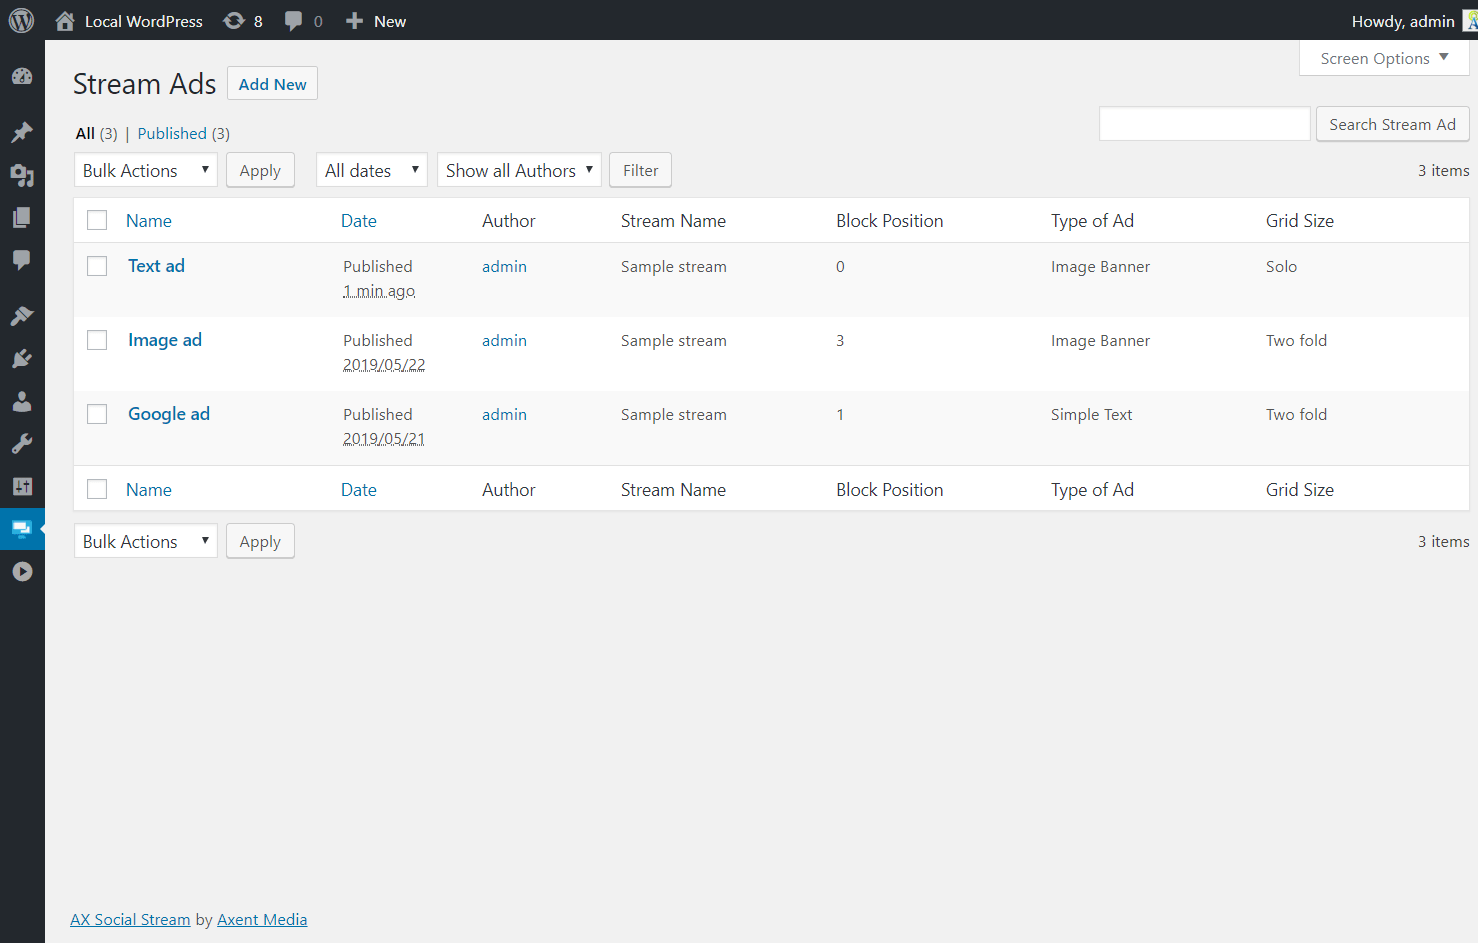Open the Axent Media footer link
The image size is (1478, 943).
click(x=262, y=920)
